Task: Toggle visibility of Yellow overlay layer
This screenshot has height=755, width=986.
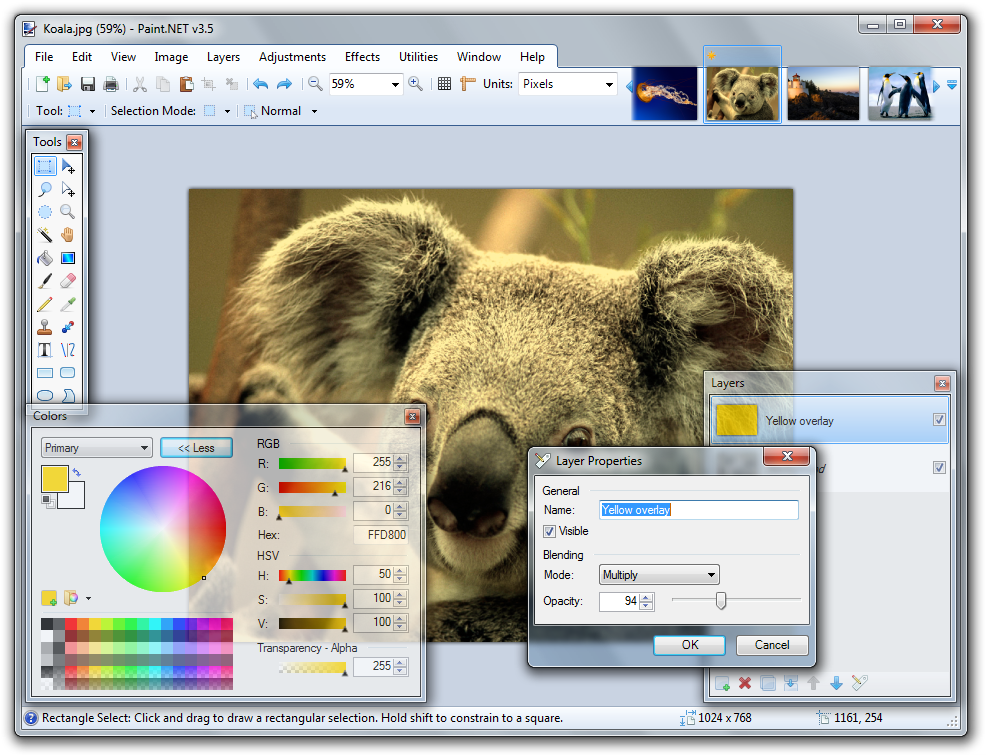Action: tap(939, 420)
